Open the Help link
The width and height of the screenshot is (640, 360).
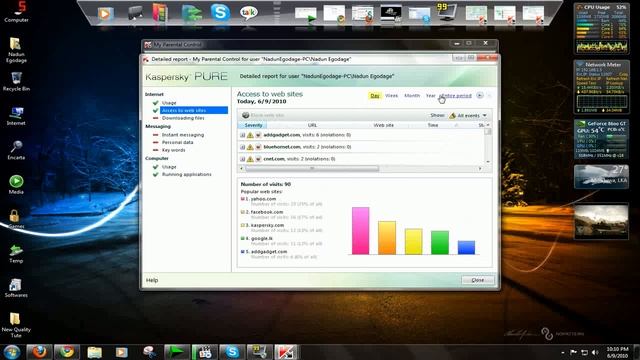(152, 280)
